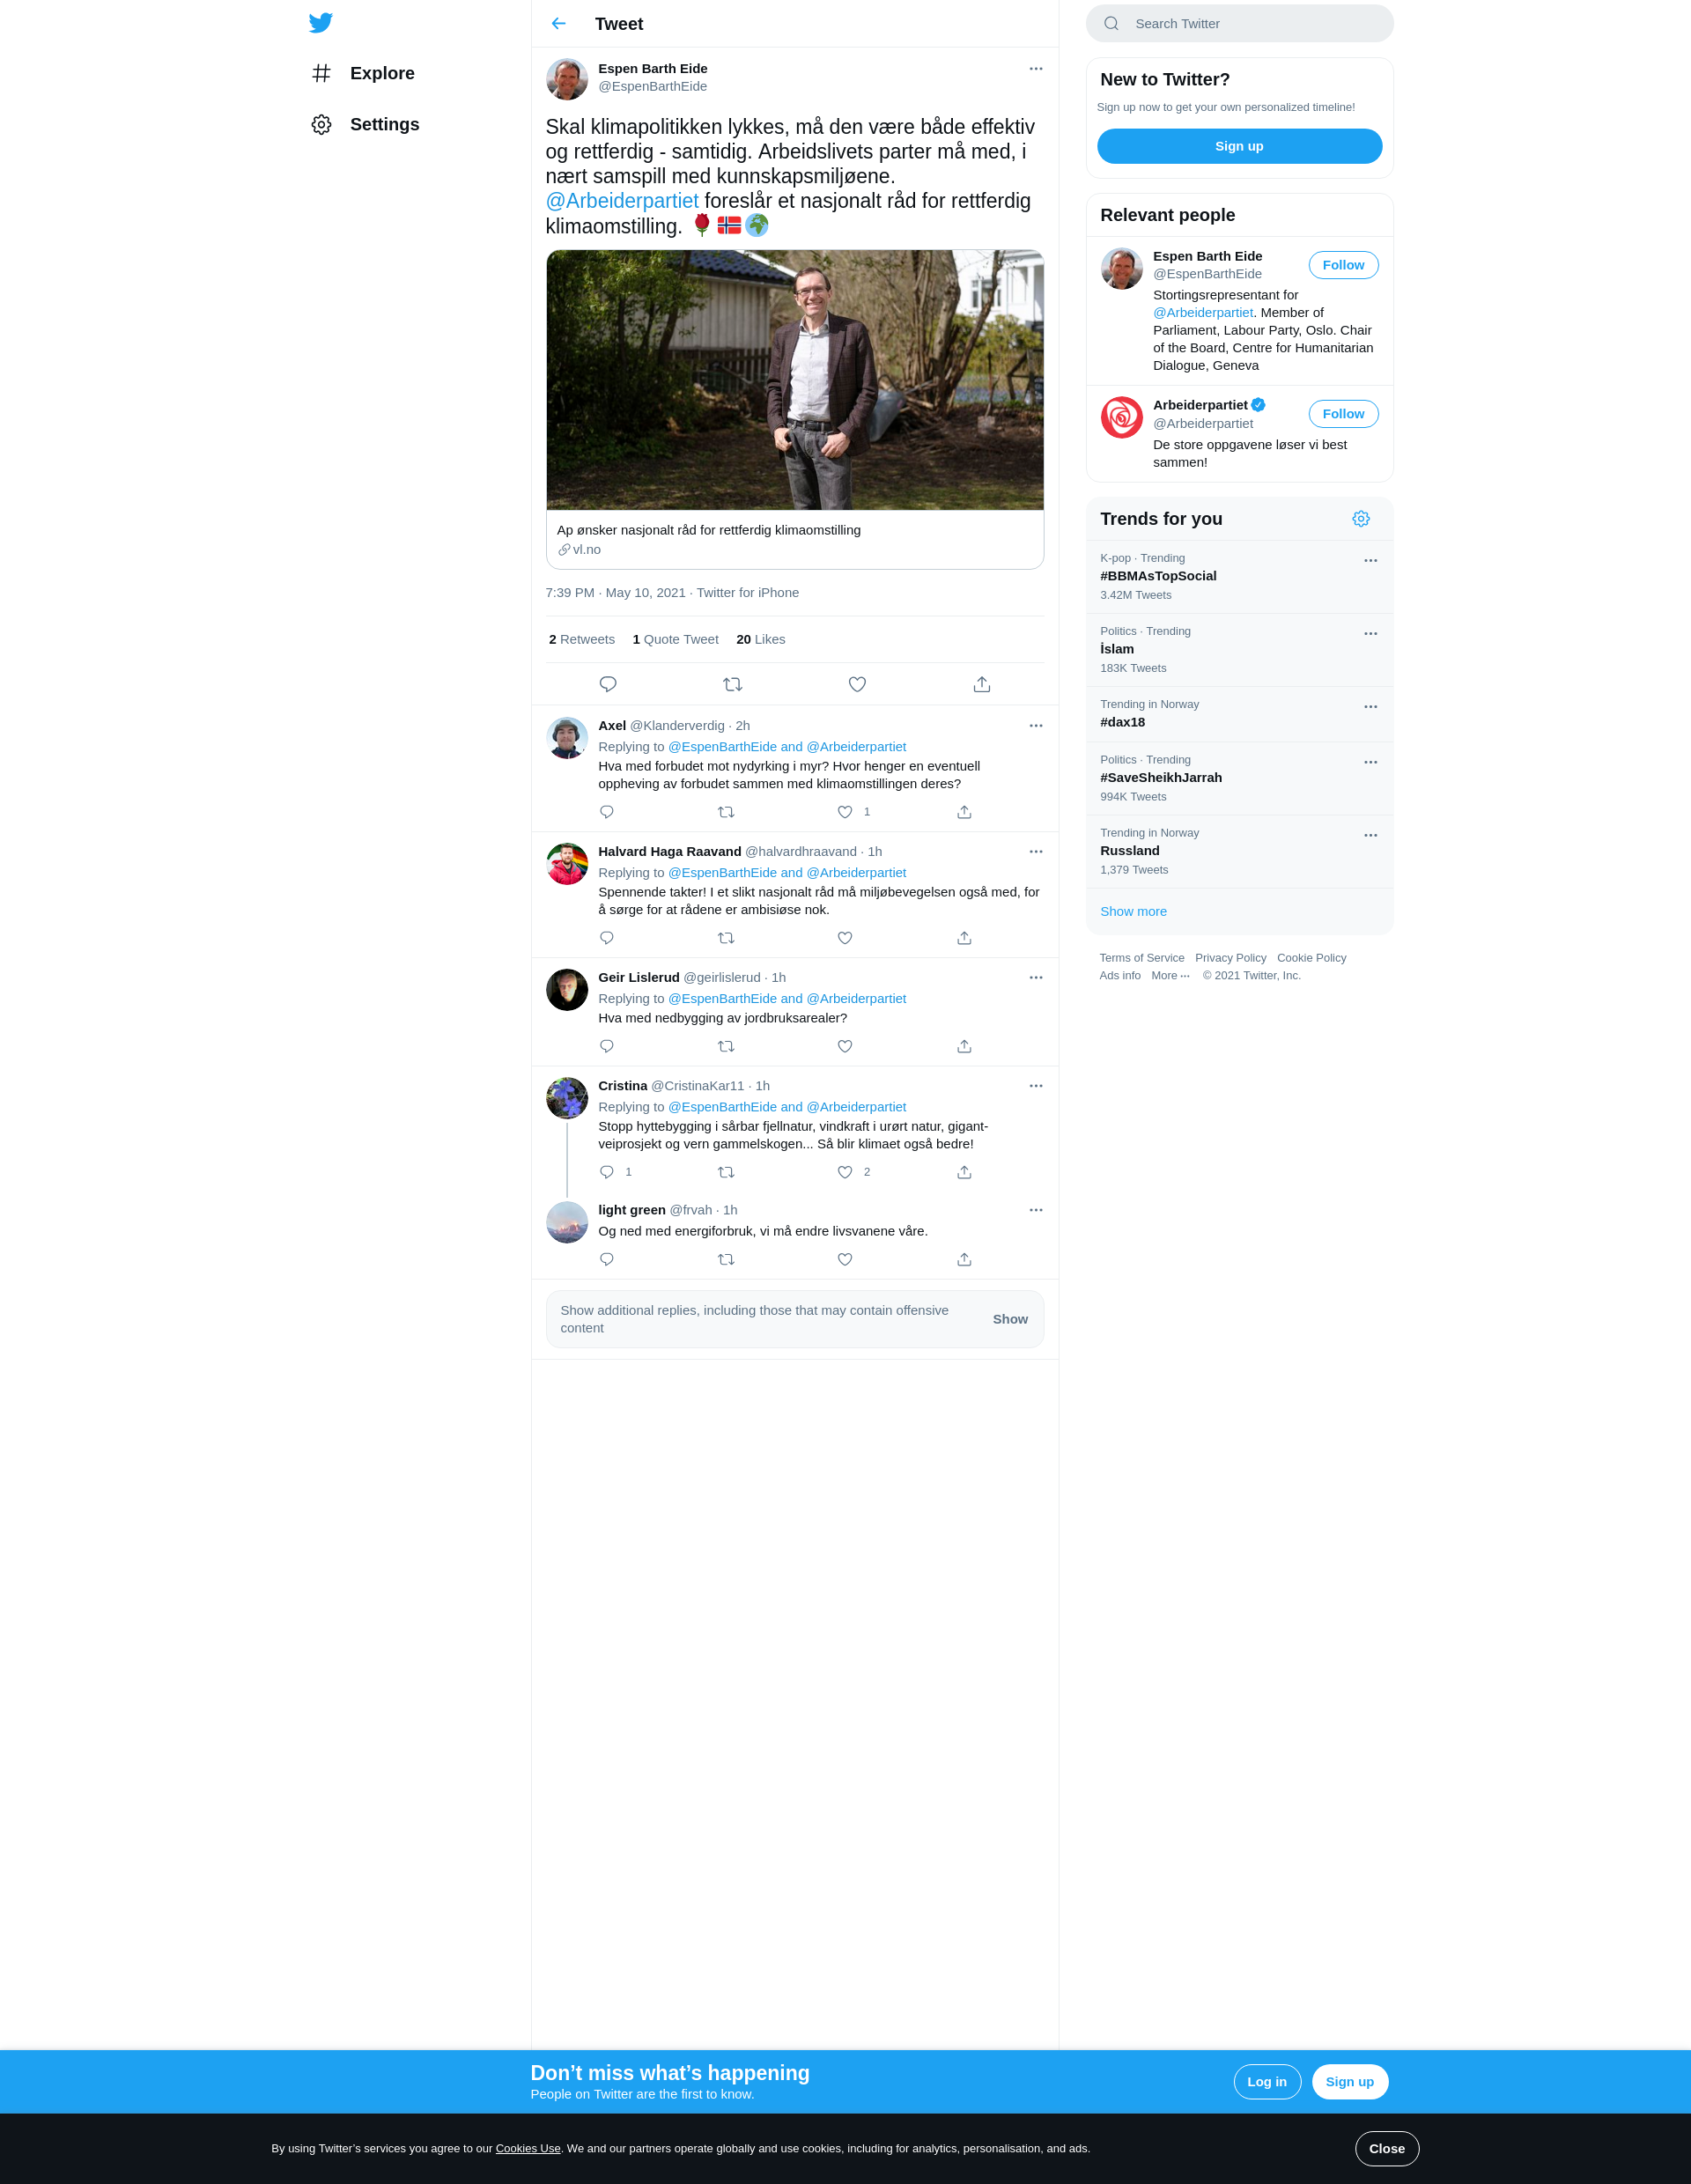This screenshot has width=1691, height=2184.
Task: Like Axel's reply
Action: point(845,812)
